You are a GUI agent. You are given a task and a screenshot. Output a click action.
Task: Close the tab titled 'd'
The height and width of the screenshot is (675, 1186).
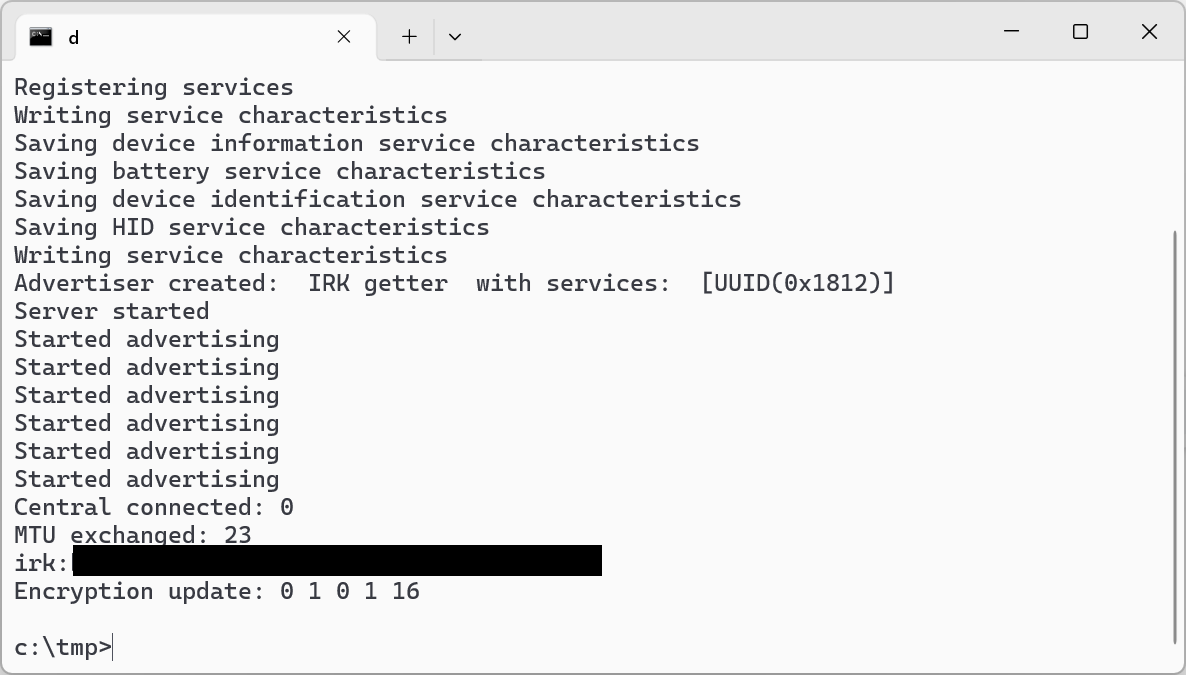click(343, 36)
